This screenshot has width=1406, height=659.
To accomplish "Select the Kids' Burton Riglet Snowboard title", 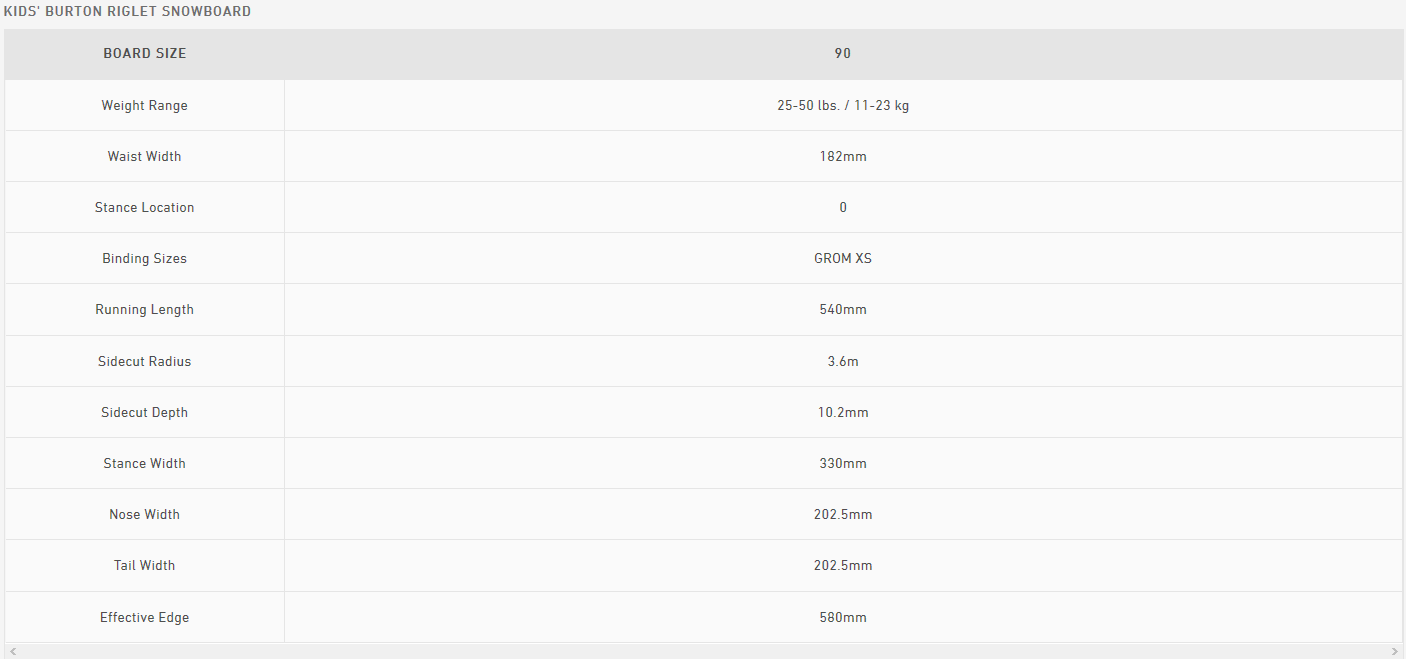I will [x=127, y=12].
